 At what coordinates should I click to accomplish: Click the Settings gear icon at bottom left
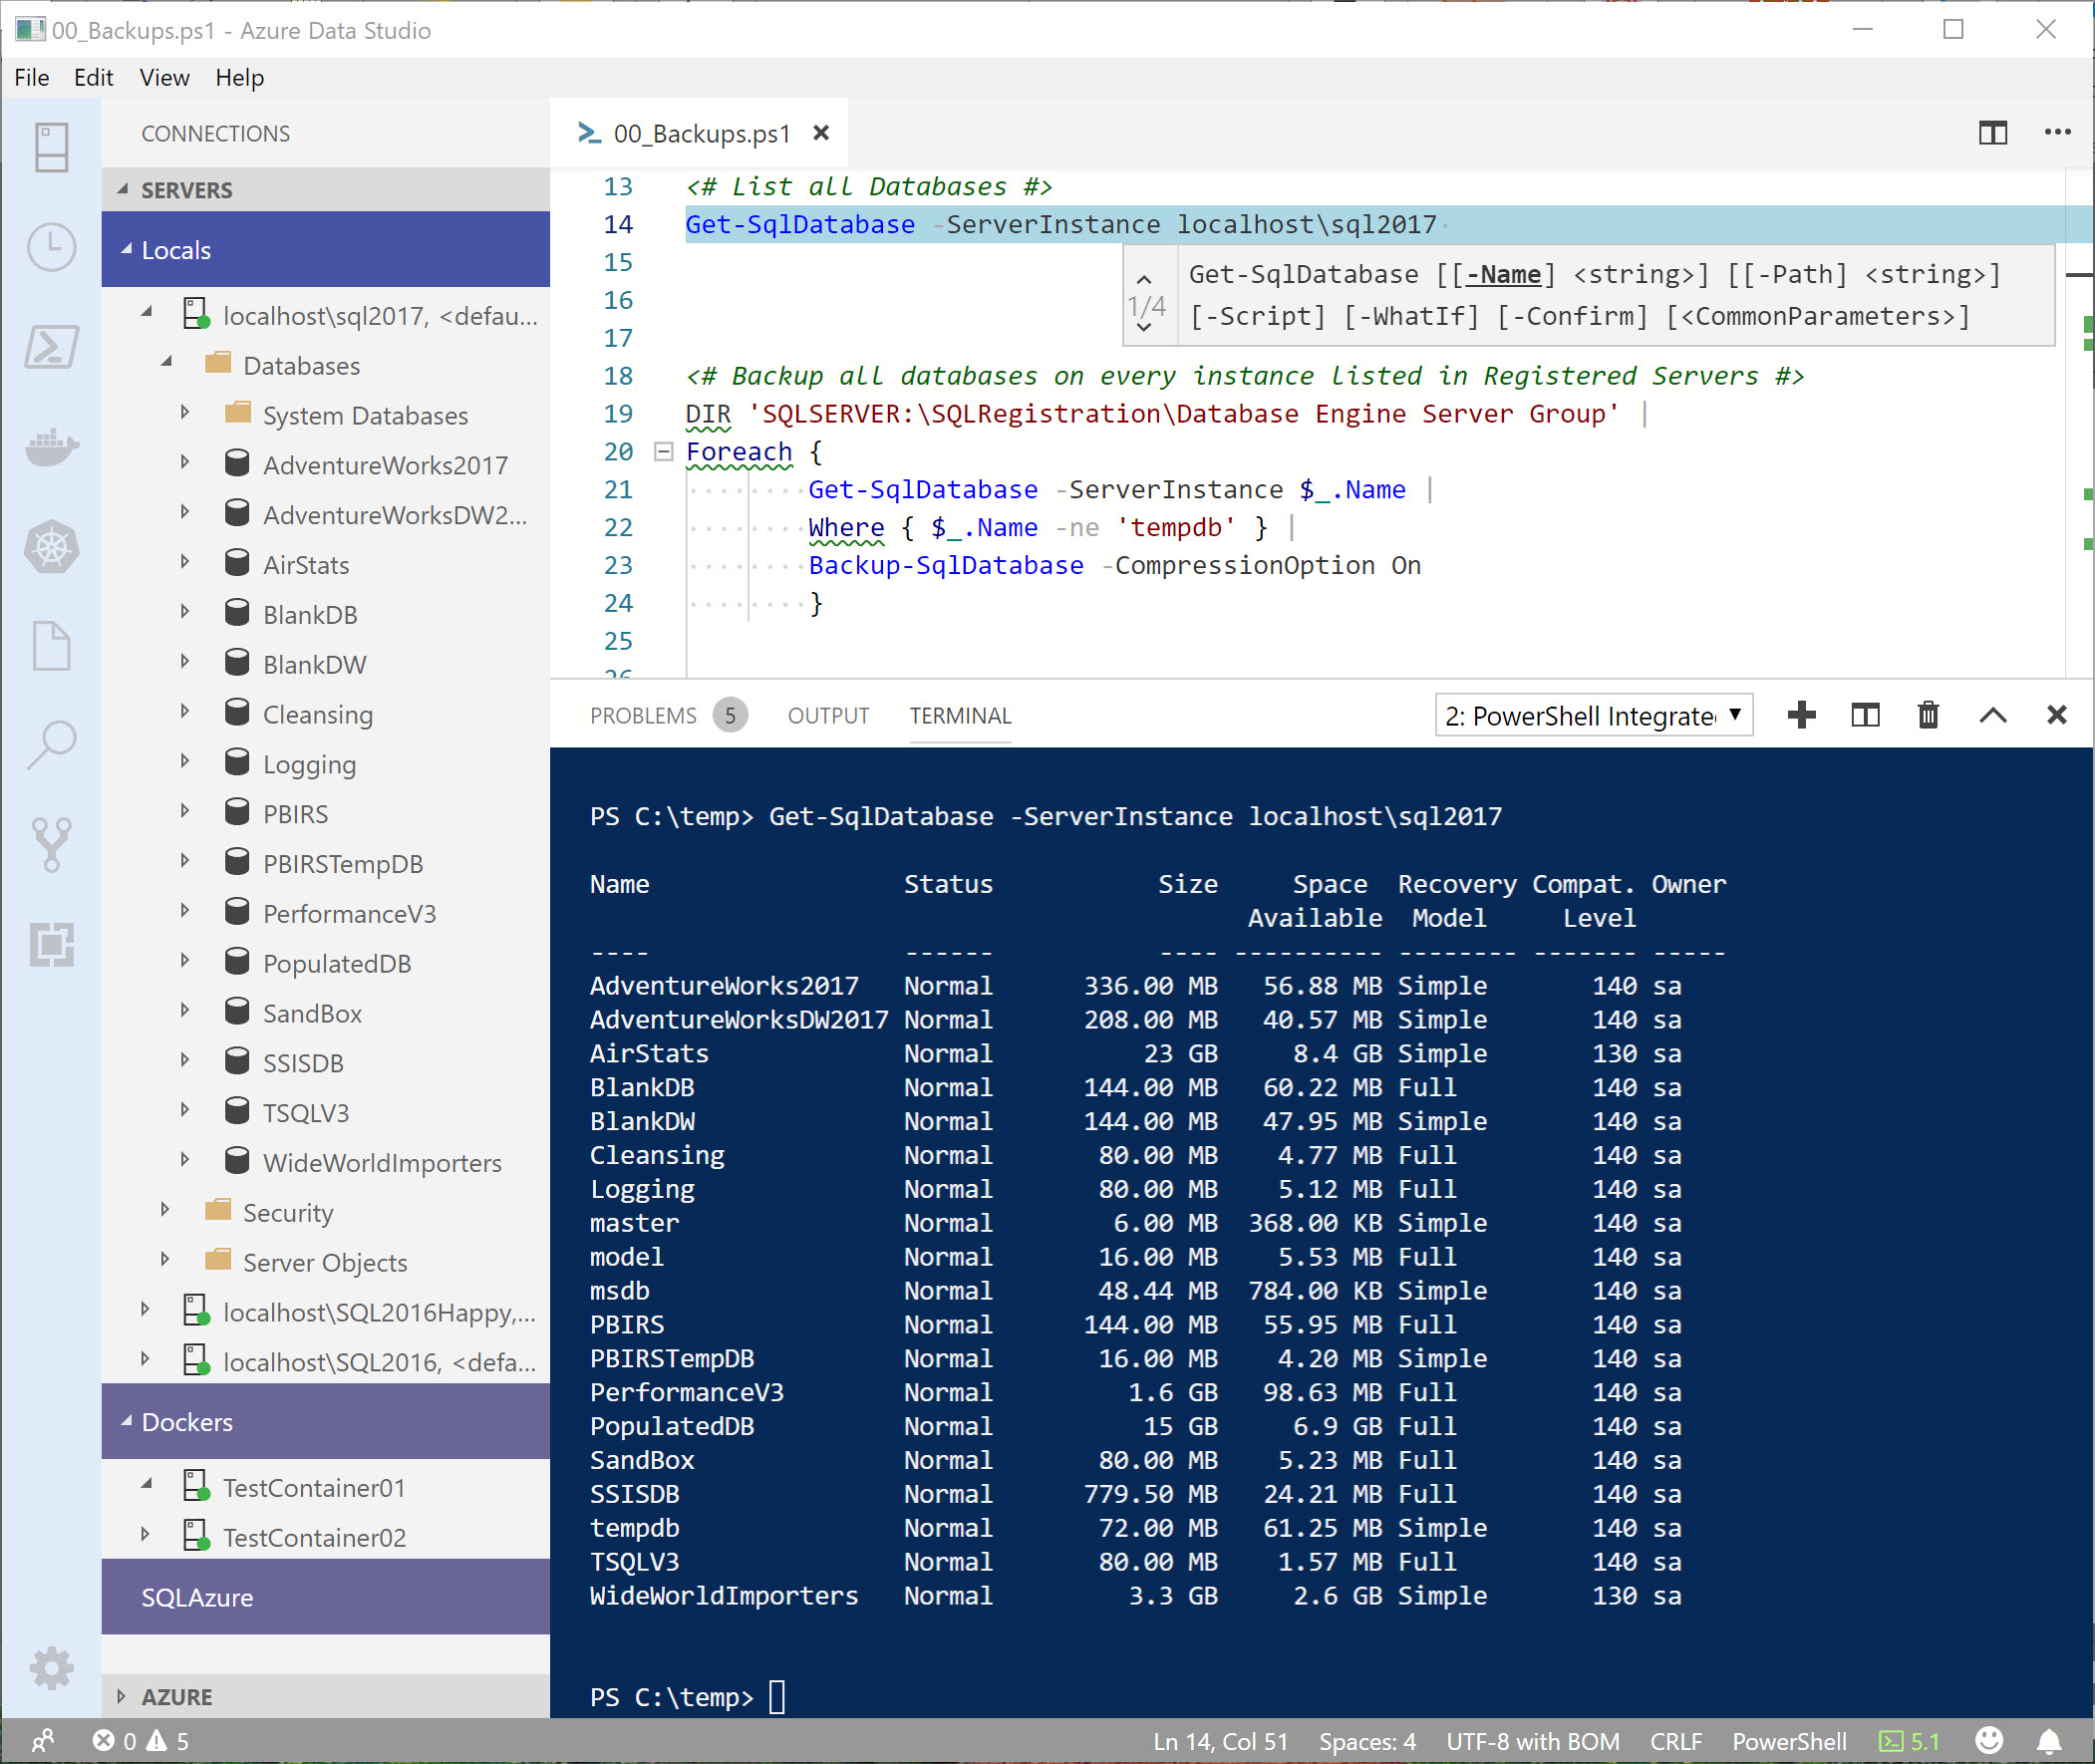pos(47,1671)
